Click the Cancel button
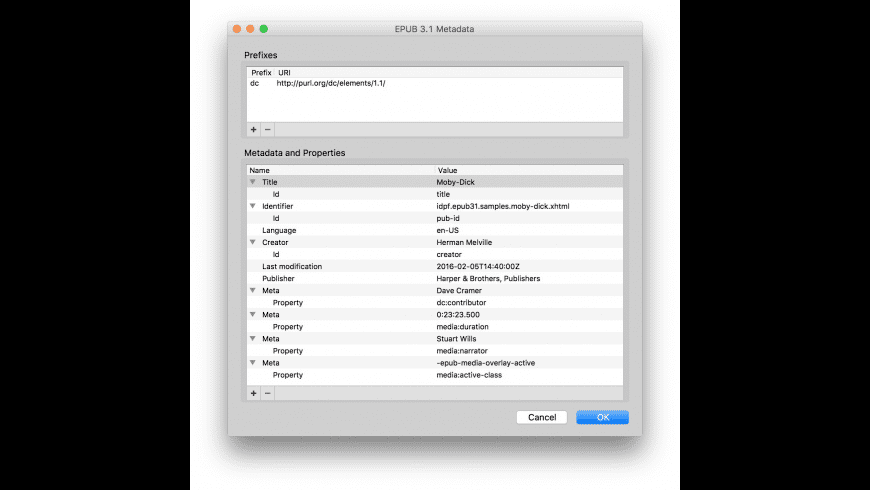870x490 pixels. pyautogui.click(x=542, y=417)
